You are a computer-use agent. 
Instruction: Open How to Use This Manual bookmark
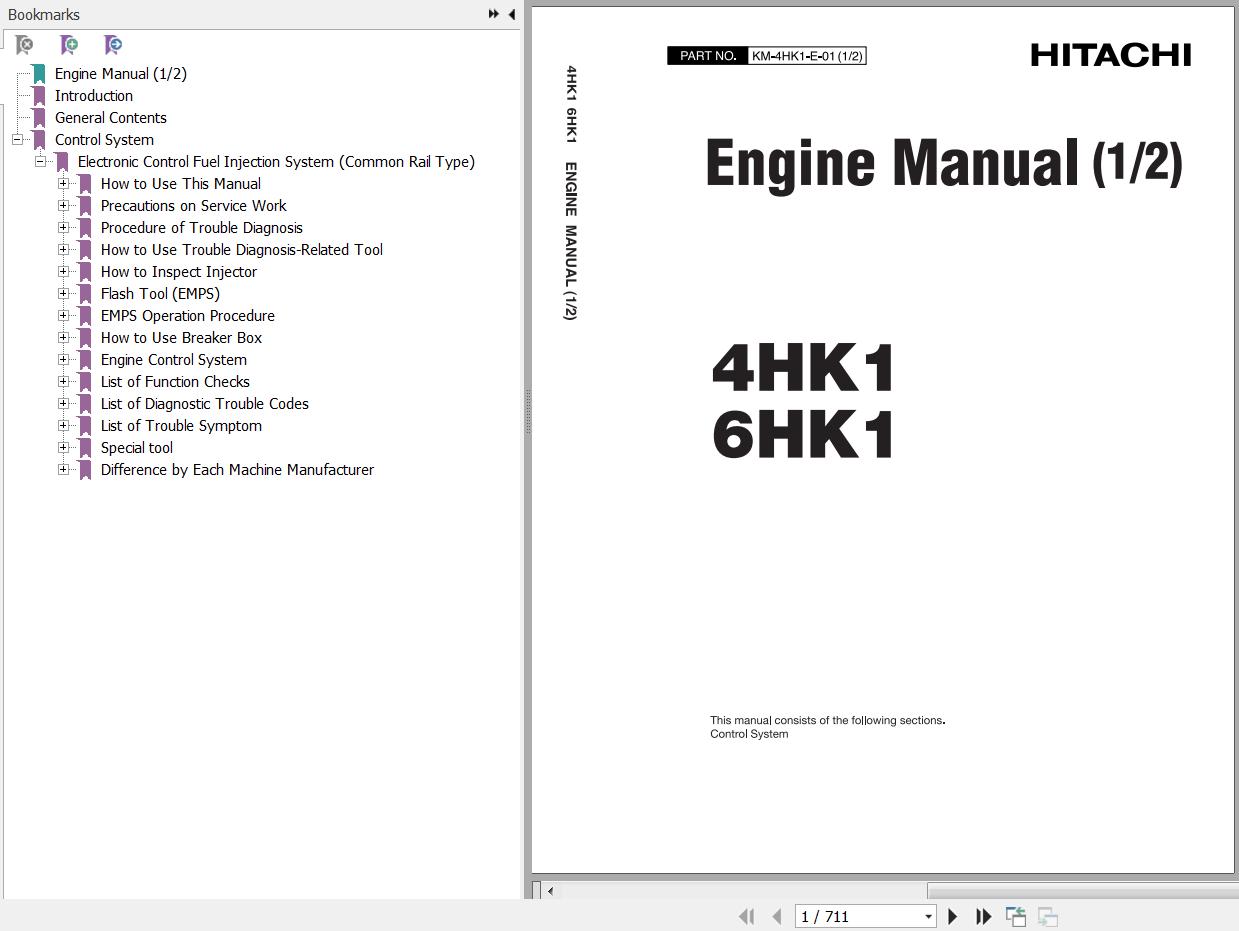tap(181, 184)
